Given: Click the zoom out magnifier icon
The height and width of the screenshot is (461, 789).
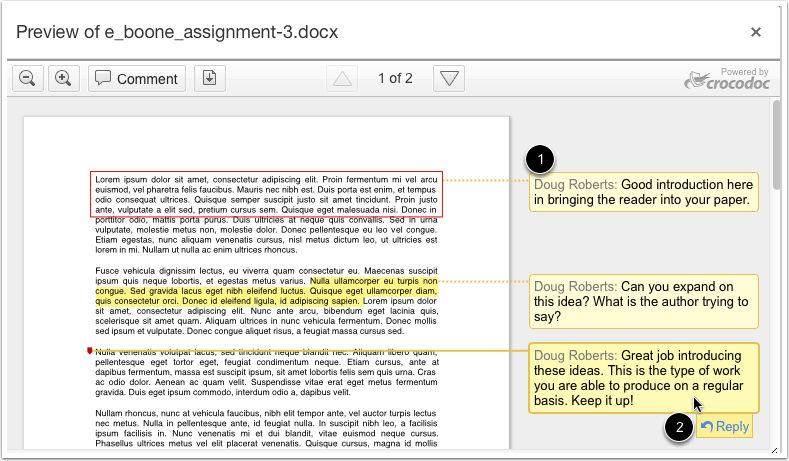Looking at the screenshot, I should pyautogui.click(x=28, y=79).
